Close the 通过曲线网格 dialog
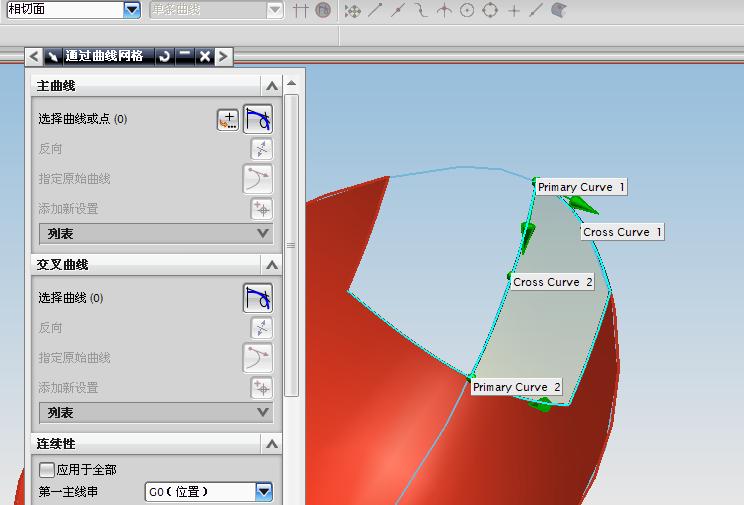The image size is (744, 505). click(x=205, y=56)
